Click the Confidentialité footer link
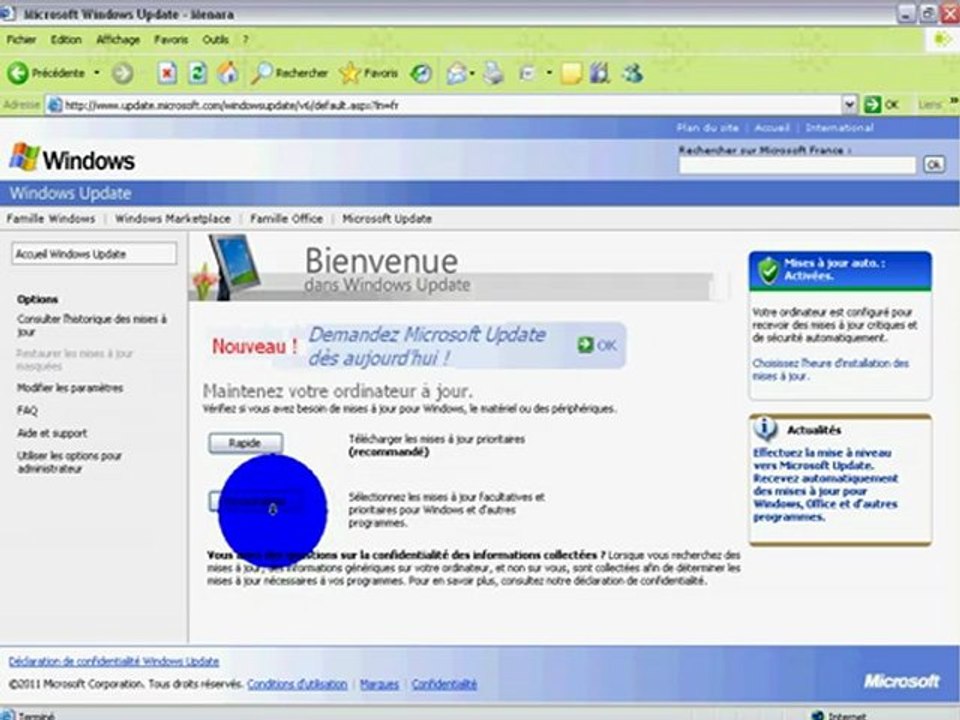 pyautogui.click(x=444, y=684)
